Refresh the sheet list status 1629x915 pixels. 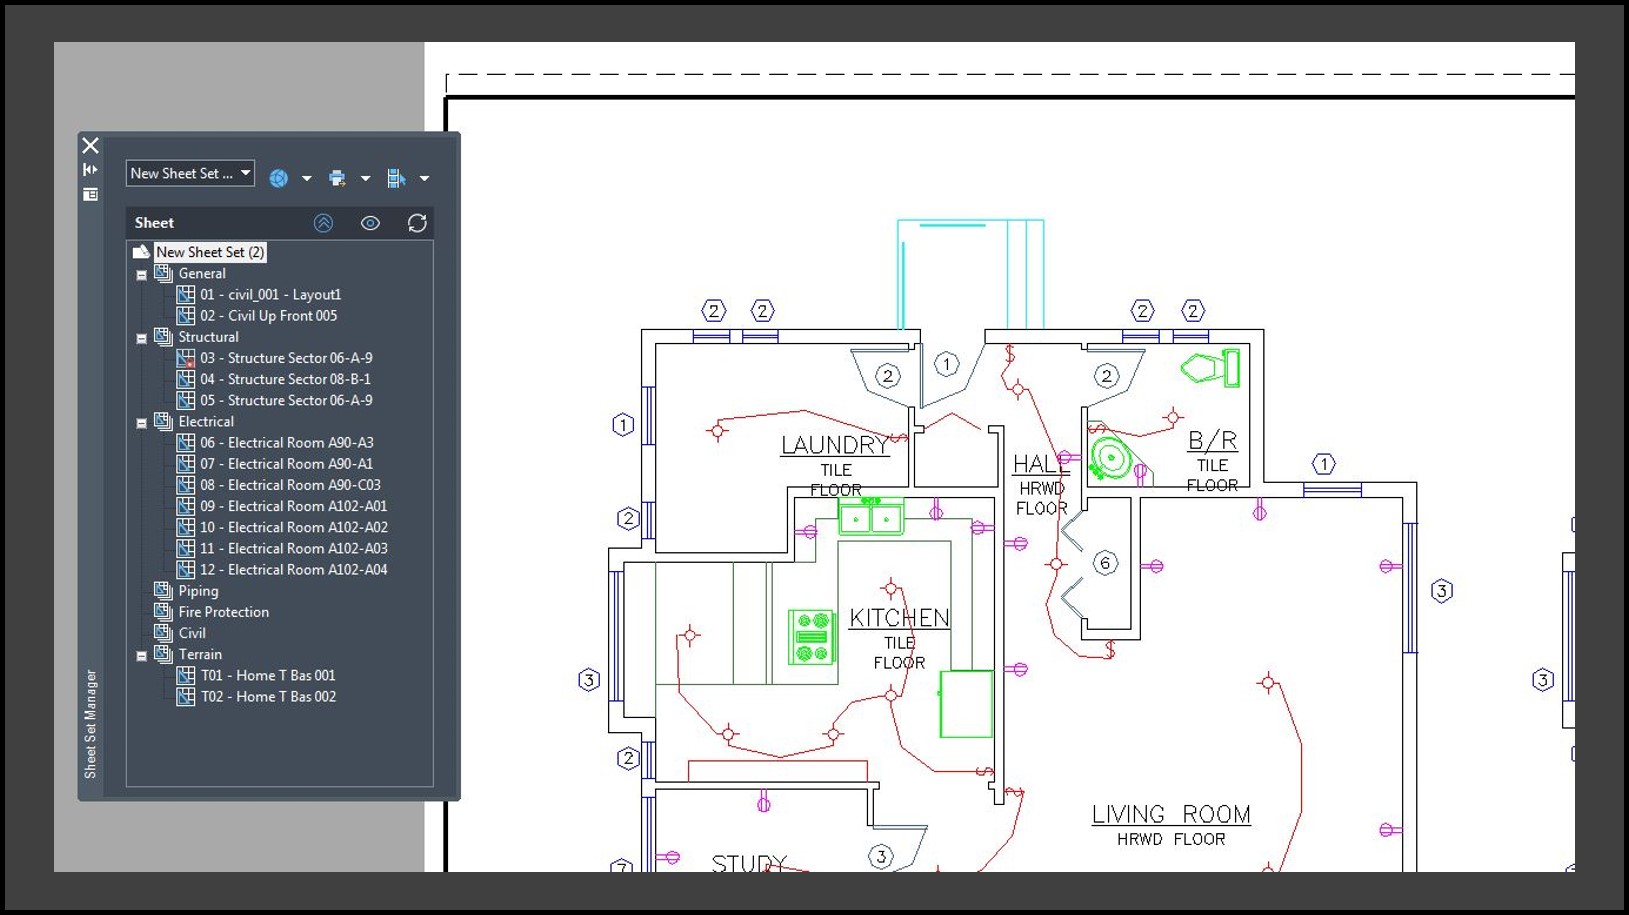[x=417, y=223]
